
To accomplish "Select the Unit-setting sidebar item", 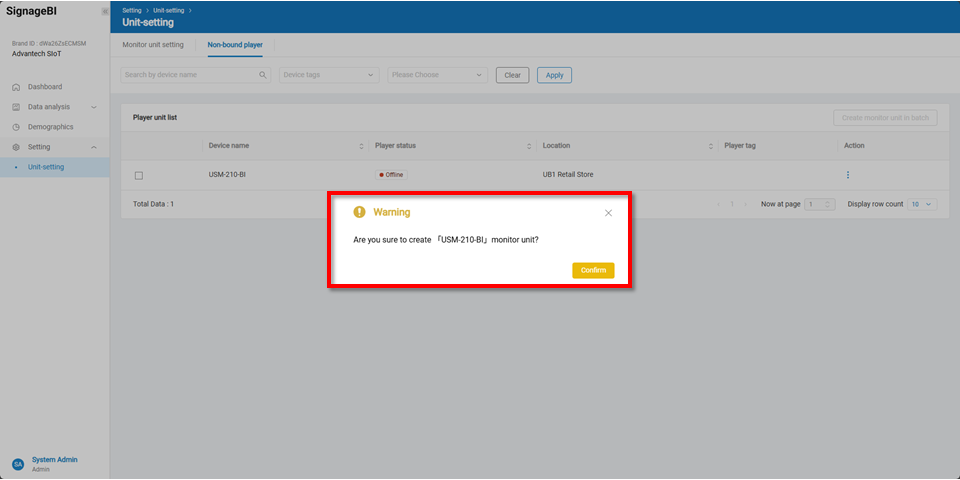I will click(46, 167).
